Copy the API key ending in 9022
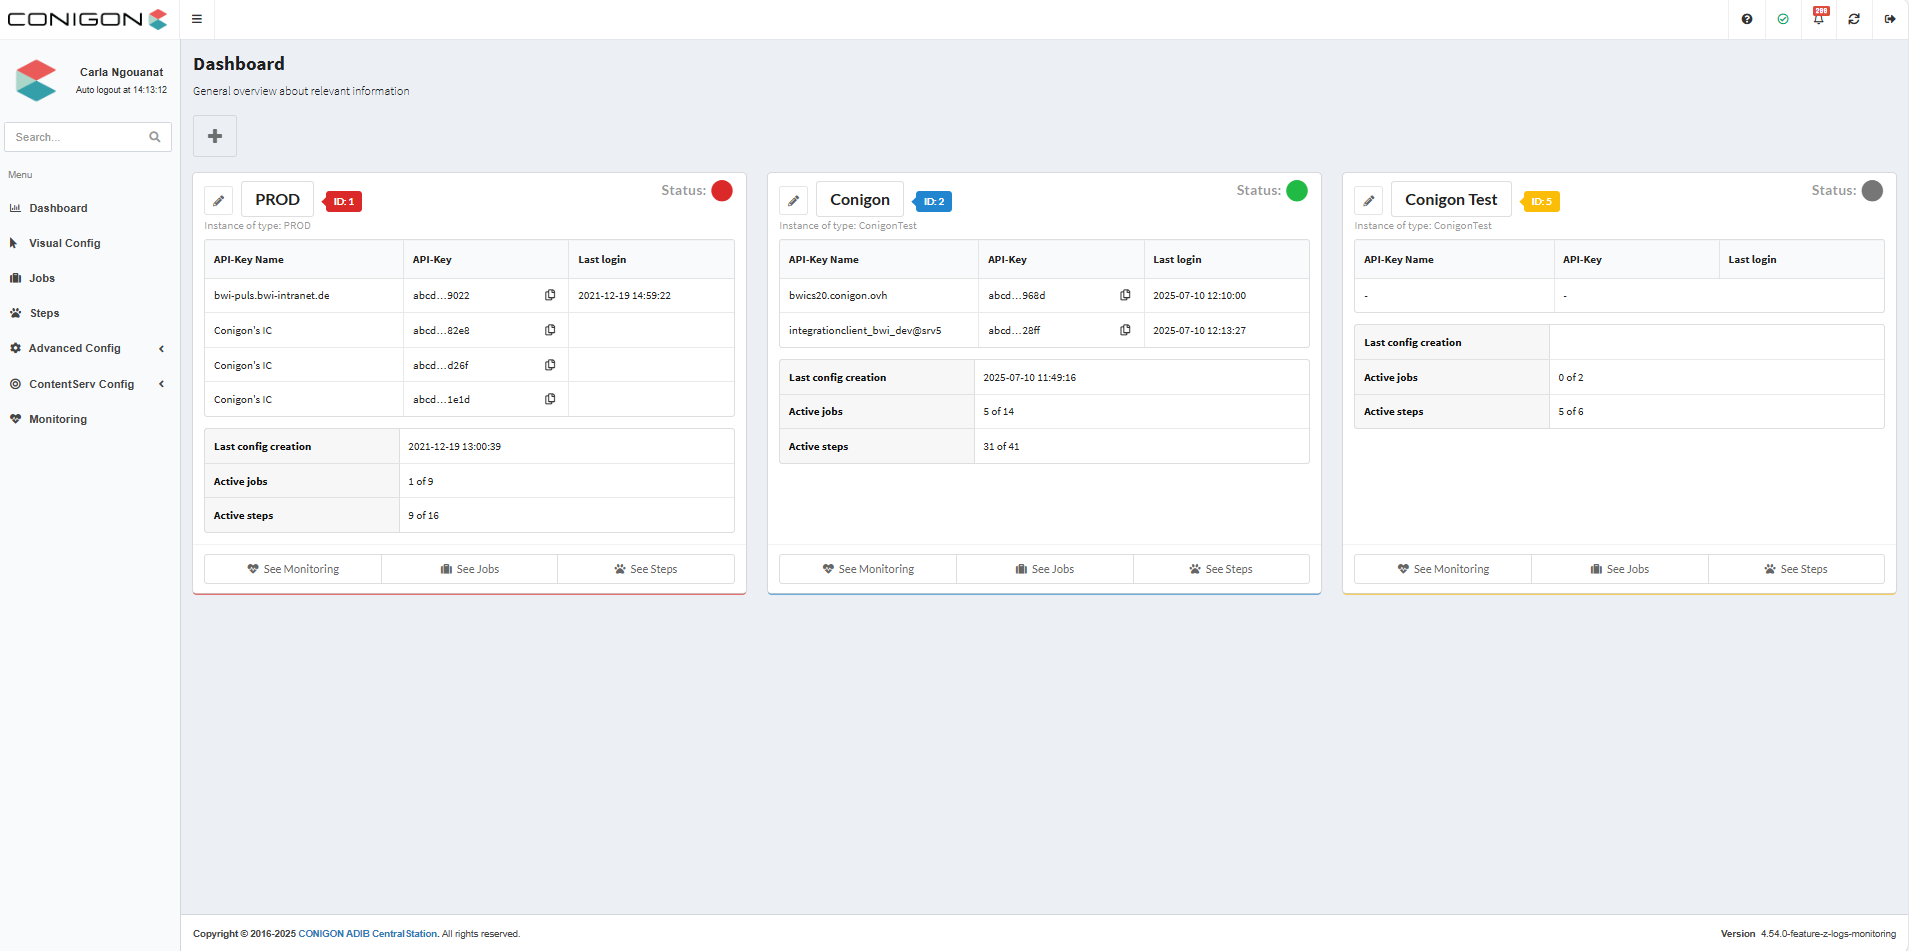1909x951 pixels. (x=550, y=295)
